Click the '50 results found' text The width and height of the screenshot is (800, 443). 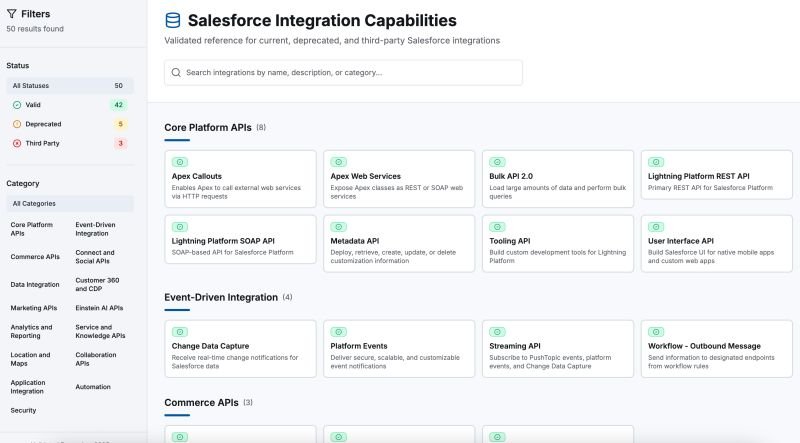pos(35,29)
